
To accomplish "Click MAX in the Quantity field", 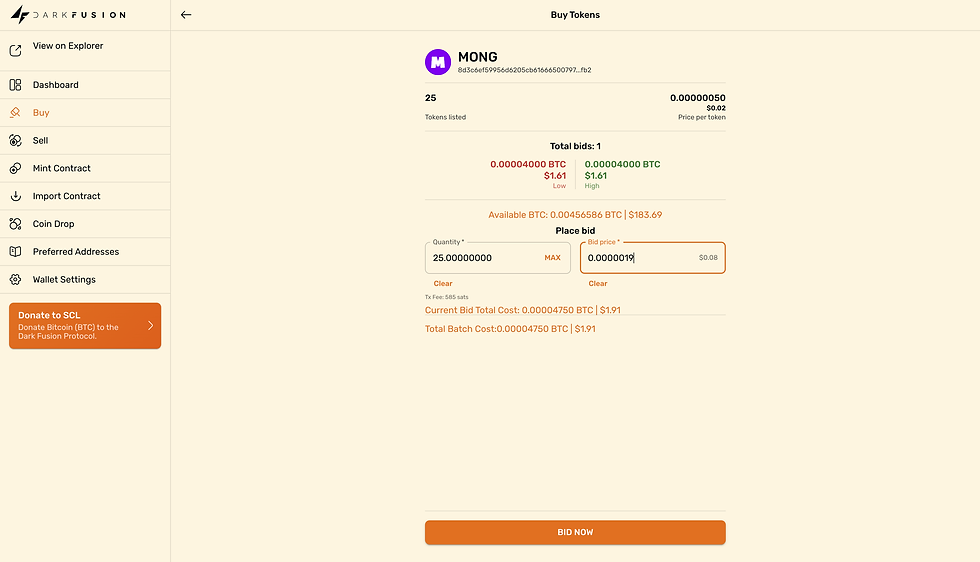I will (552, 258).
